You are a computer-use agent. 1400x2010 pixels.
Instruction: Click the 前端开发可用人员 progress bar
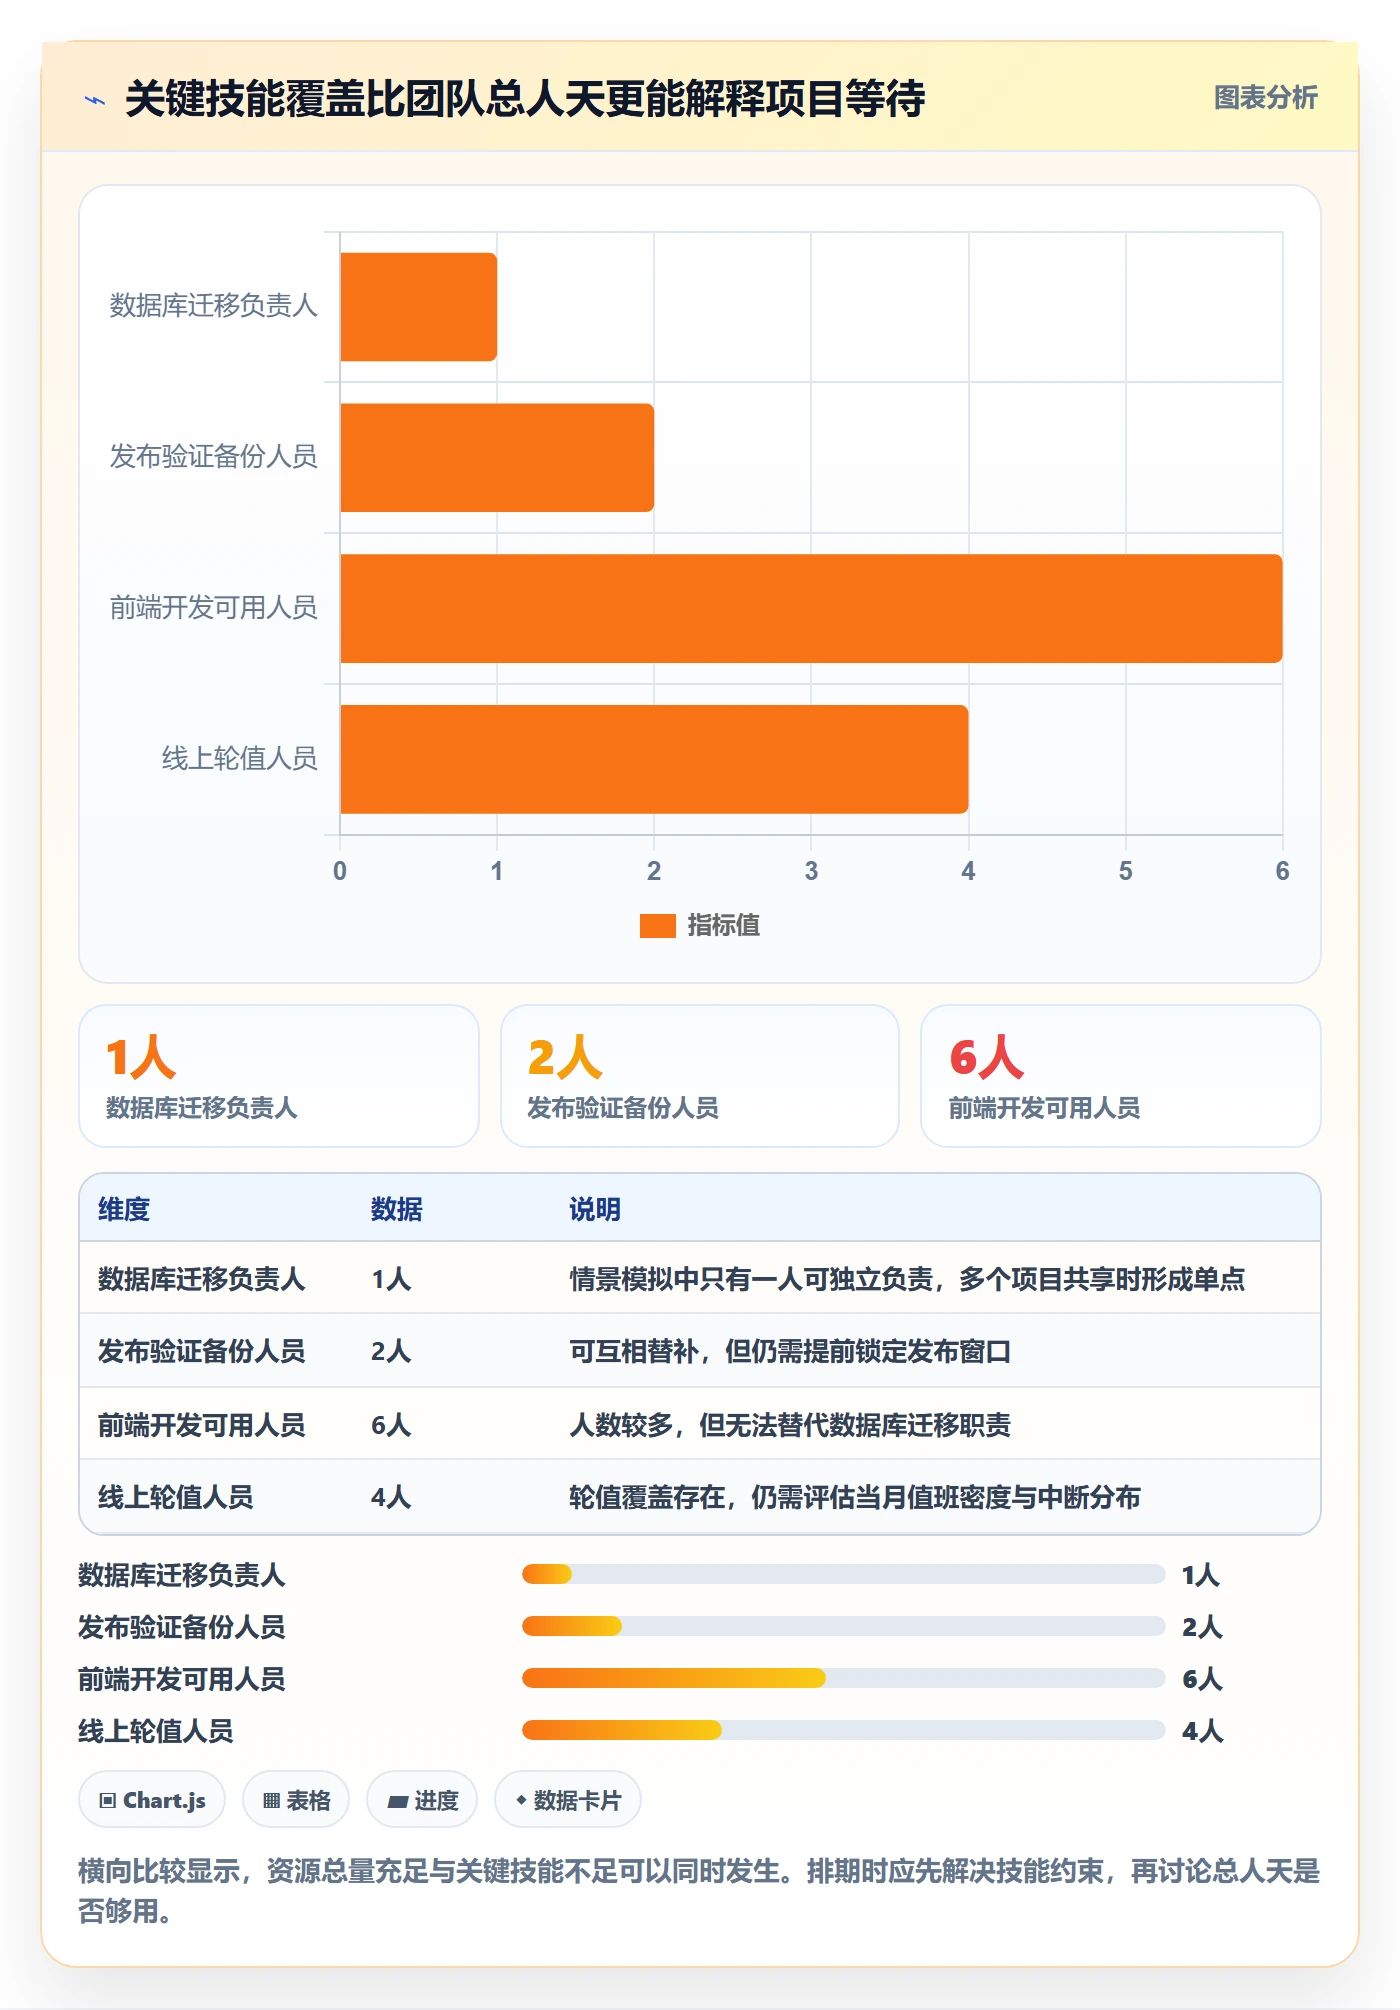843,1678
